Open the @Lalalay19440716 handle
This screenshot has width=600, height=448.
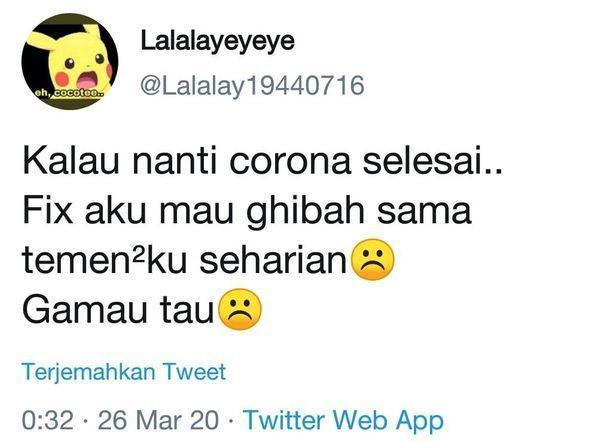point(252,86)
